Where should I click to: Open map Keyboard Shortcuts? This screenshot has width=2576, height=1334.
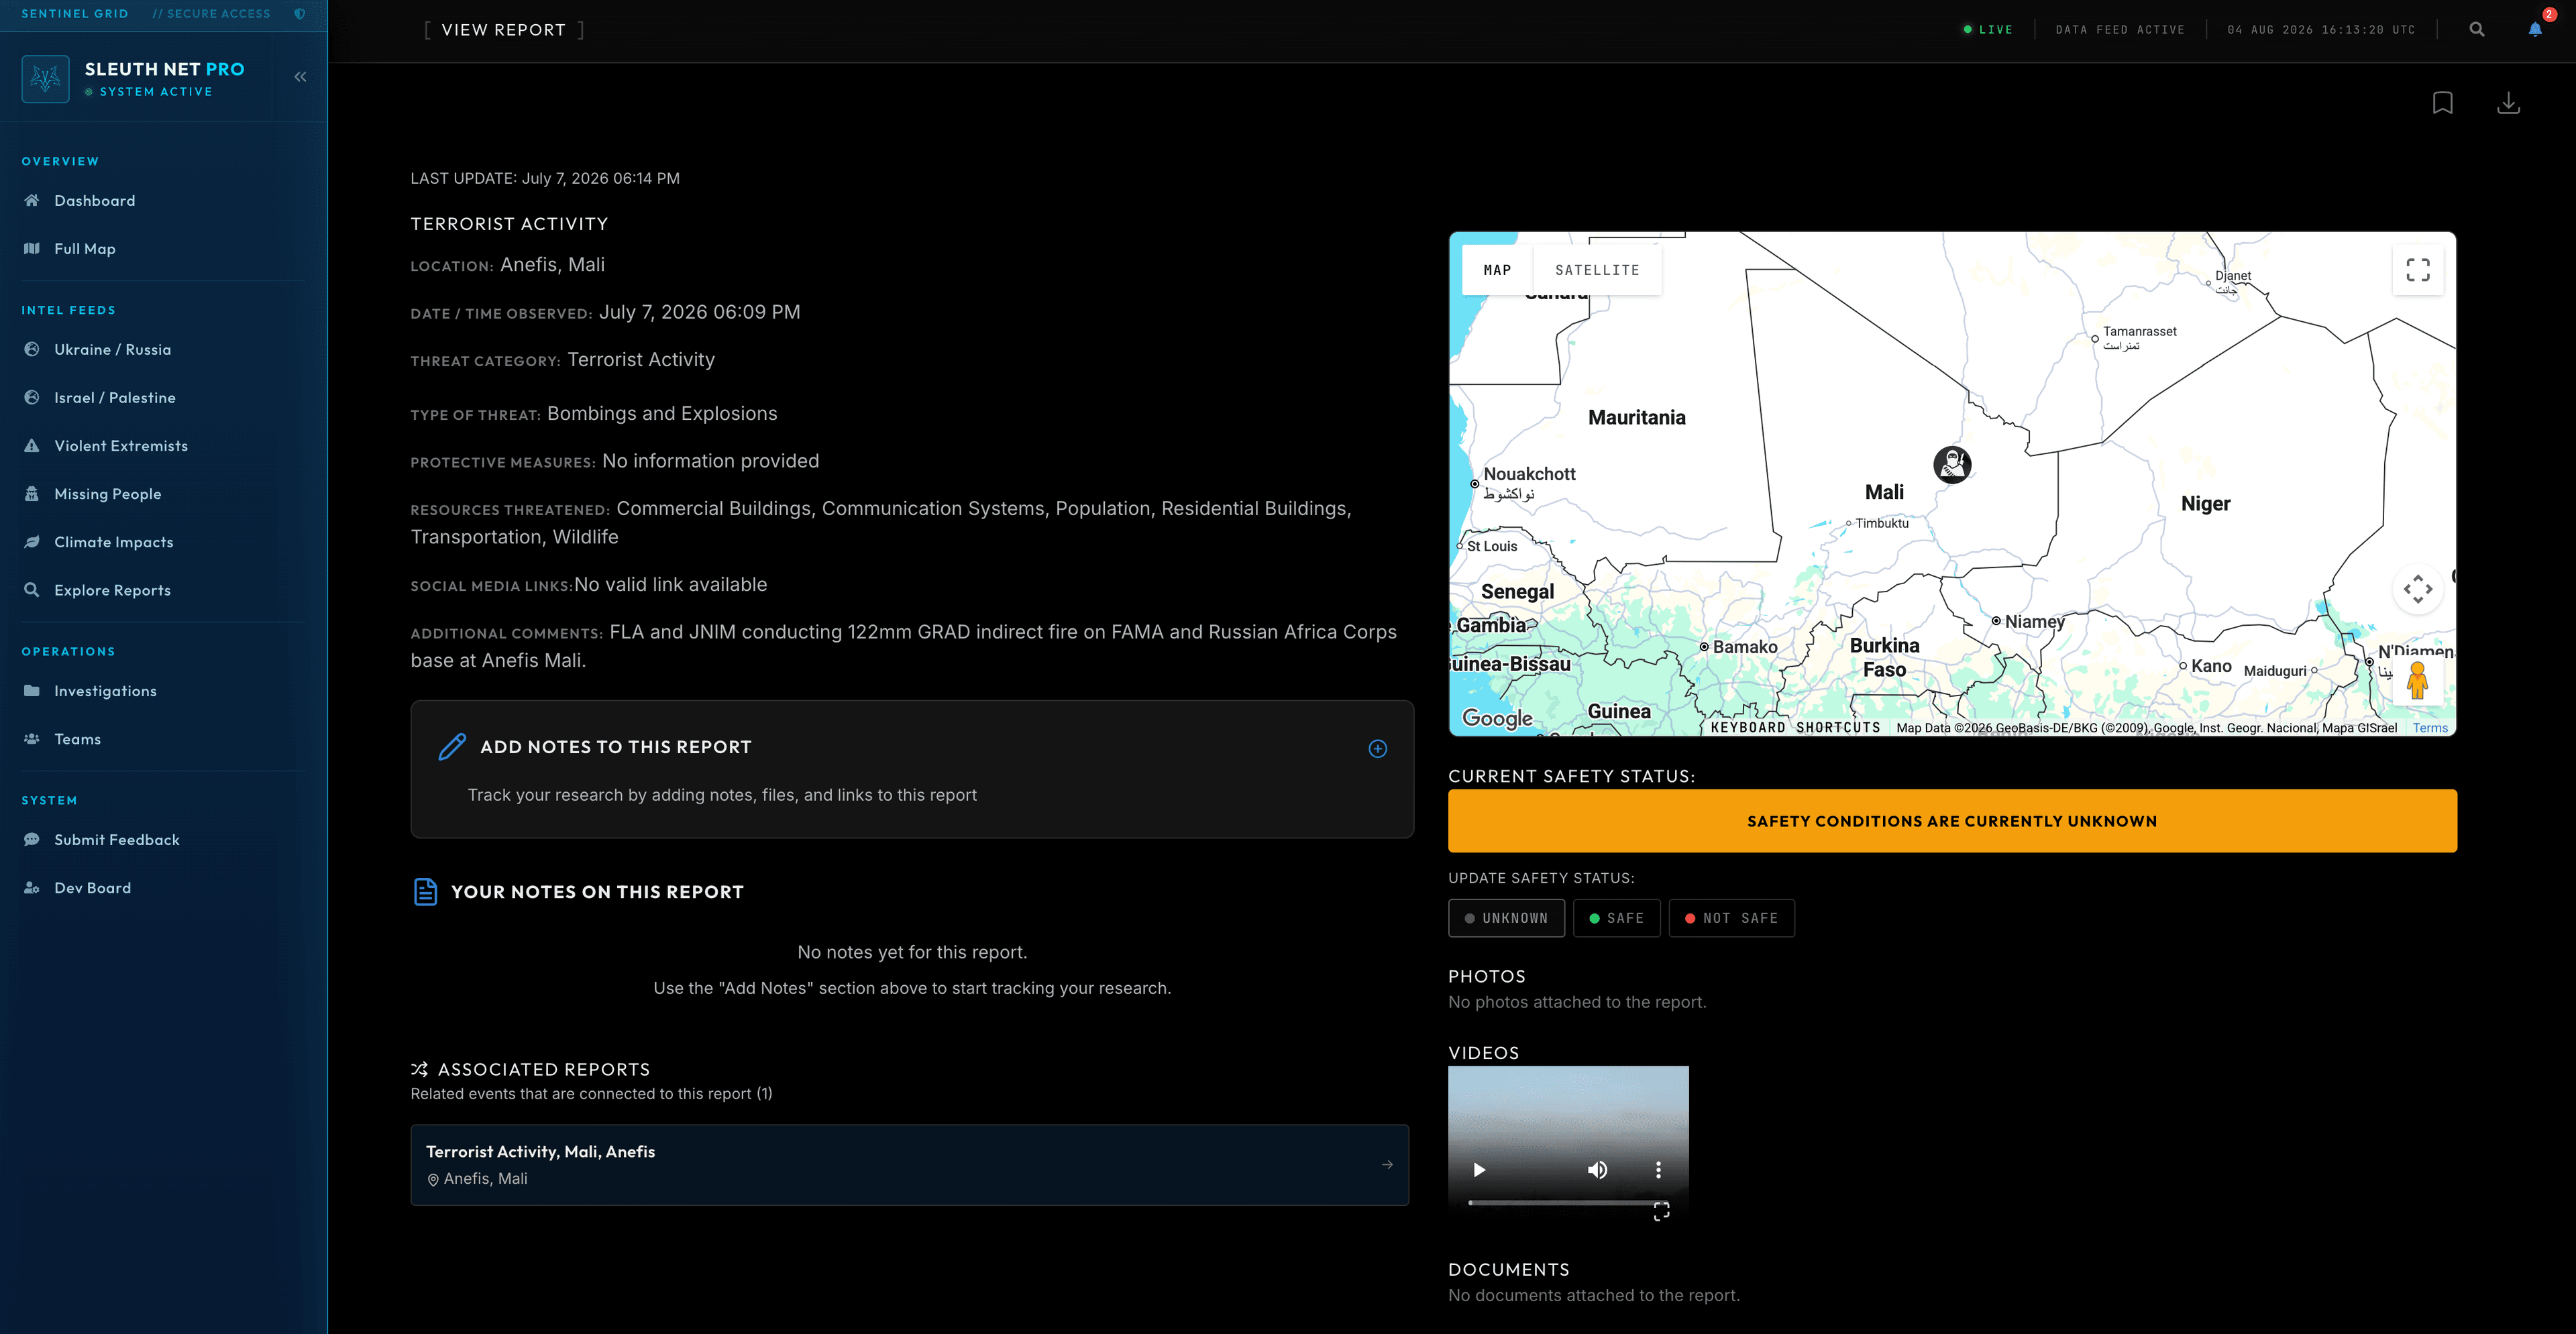tap(1795, 728)
